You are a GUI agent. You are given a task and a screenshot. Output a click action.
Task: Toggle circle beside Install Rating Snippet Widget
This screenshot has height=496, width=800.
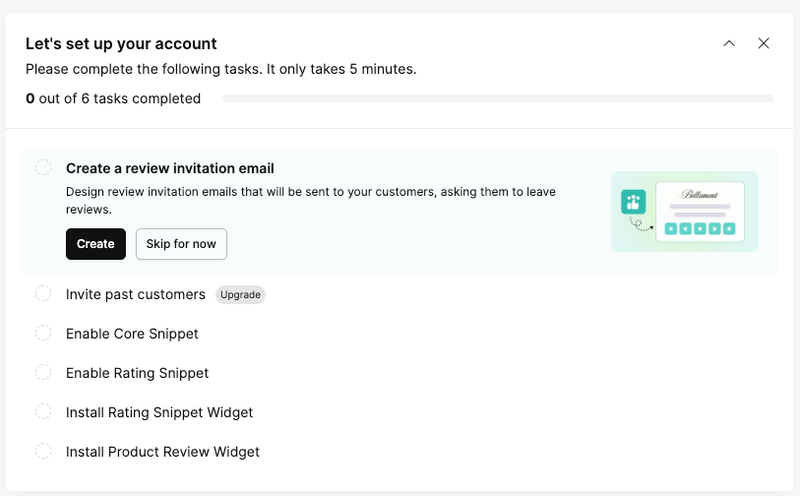(x=43, y=411)
